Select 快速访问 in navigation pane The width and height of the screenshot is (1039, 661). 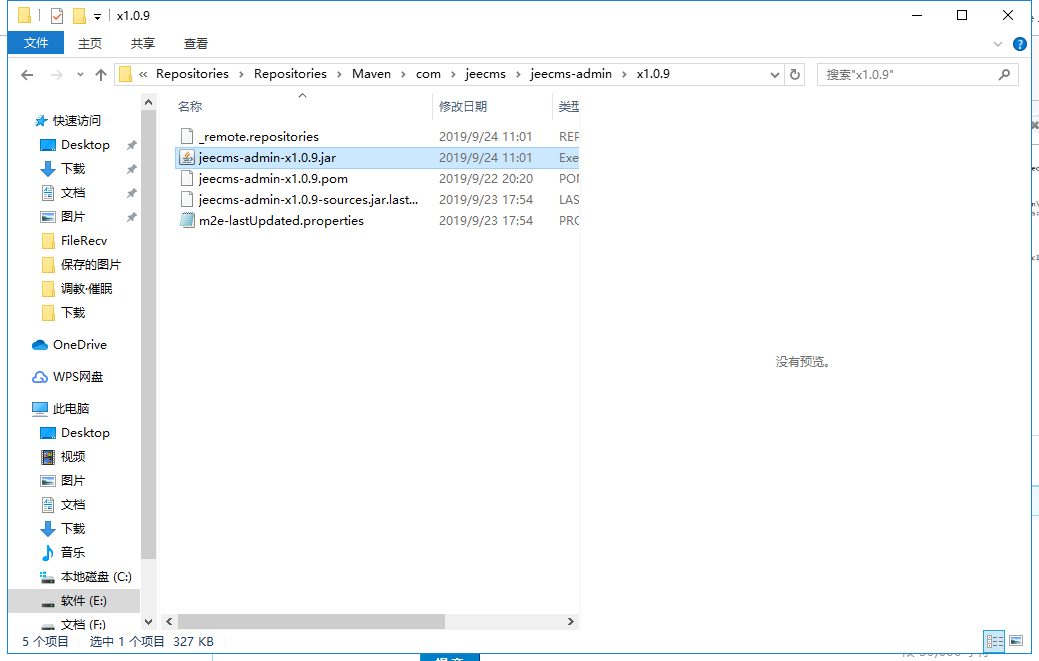pyautogui.click(x=77, y=121)
